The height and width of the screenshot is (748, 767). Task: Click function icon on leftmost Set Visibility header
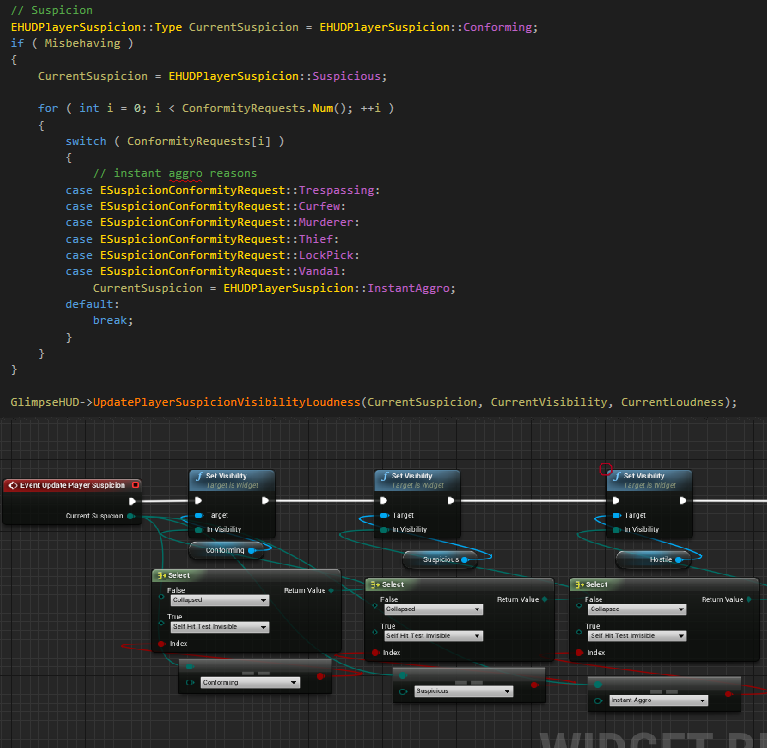tap(199, 476)
